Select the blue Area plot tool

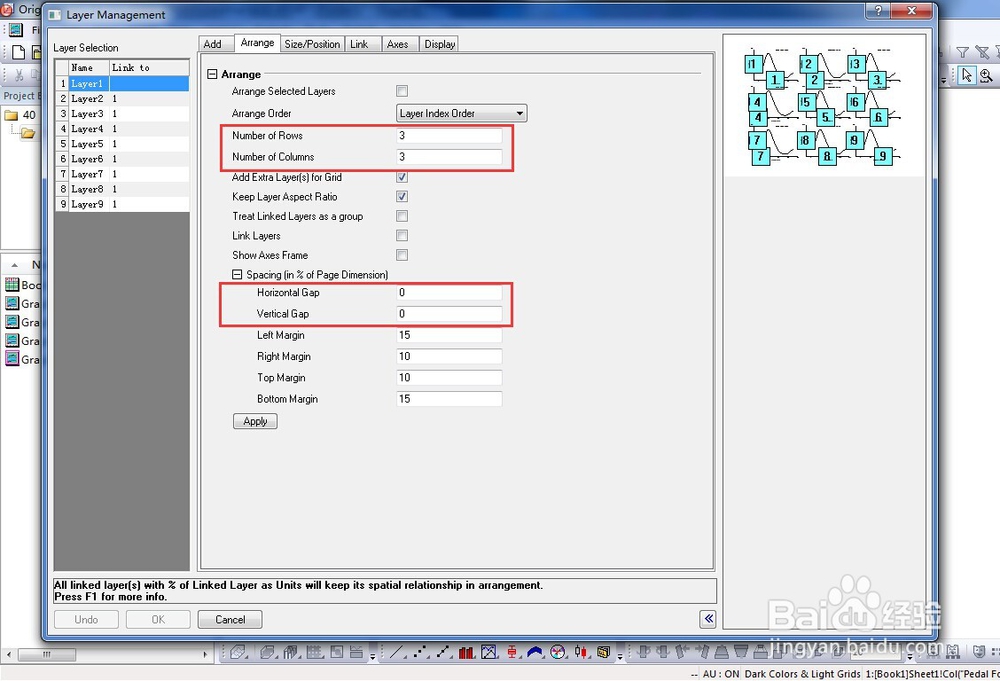[534, 652]
